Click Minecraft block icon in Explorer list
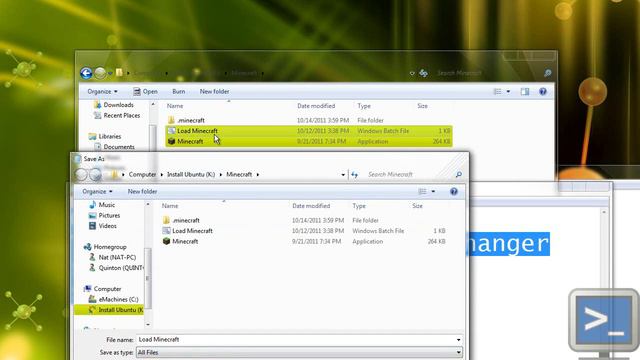The height and width of the screenshot is (360, 640). (x=171, y=141)
